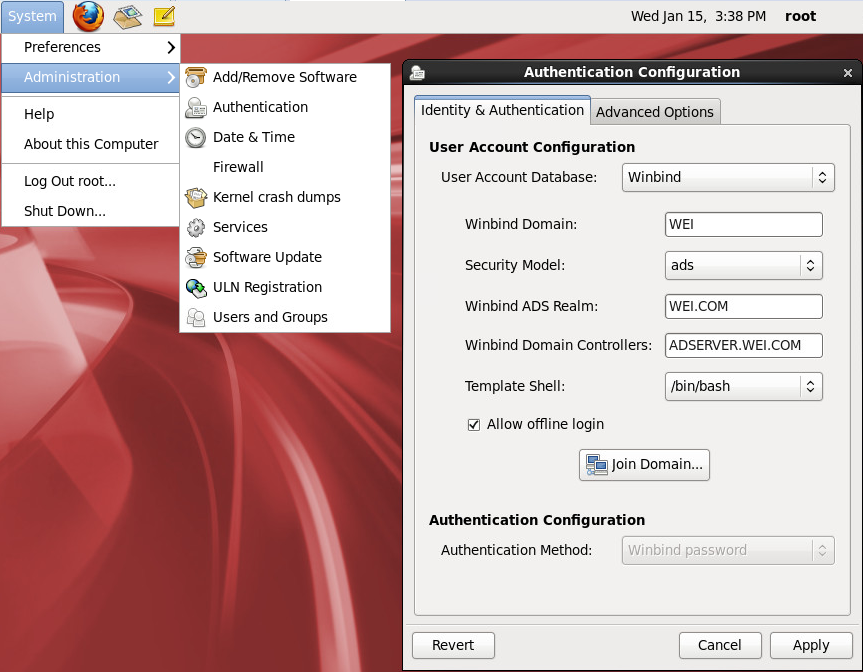Open the package installer icon in top panel
Screen dimensions: 863x672
coord(128,17)
